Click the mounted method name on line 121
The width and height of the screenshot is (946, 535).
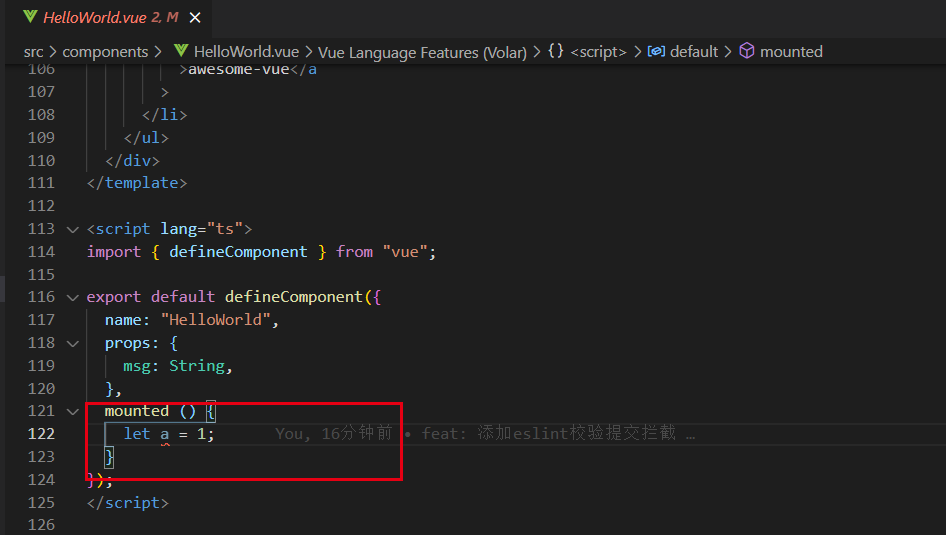pos(137,411)
